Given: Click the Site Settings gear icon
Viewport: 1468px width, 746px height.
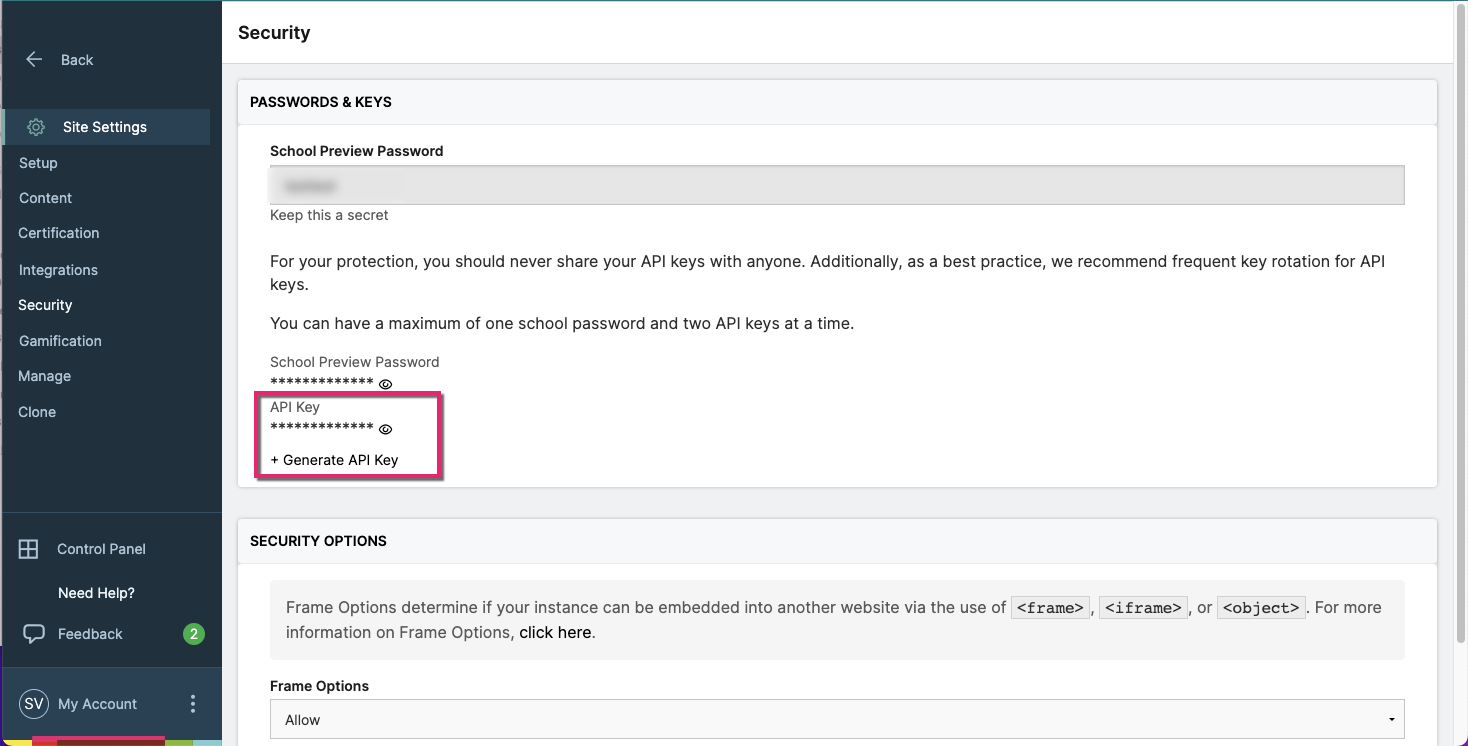Looking at the screenshot, I should click(36, 127).
